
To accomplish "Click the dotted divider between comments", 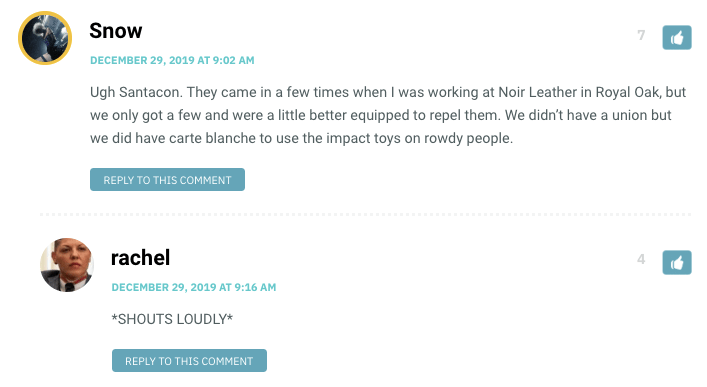I will [x=365, y=215].
